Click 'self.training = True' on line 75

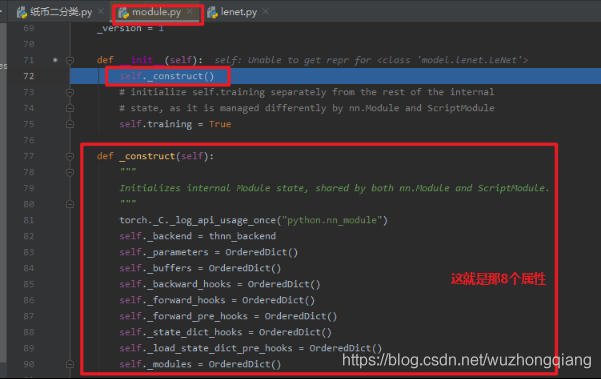pos(175,124)
